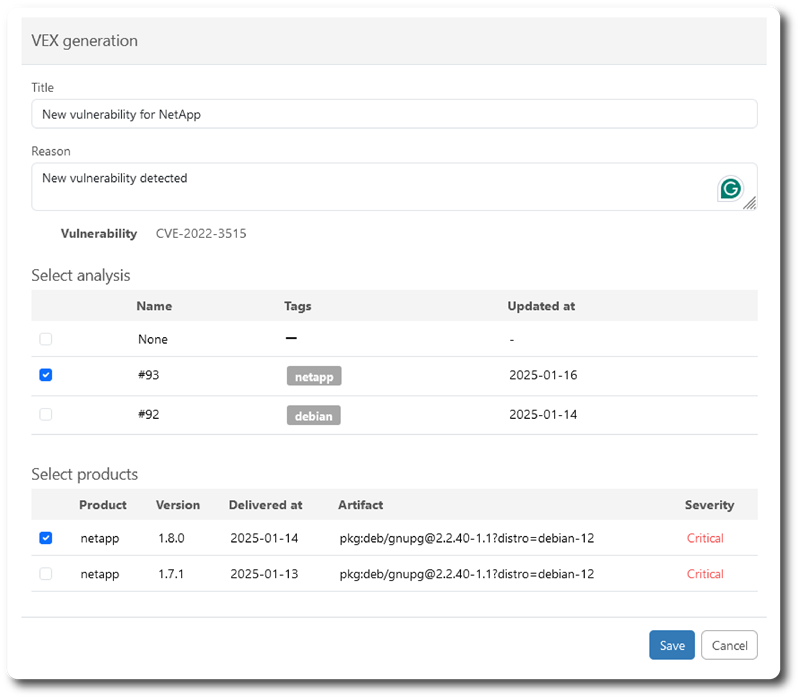Click the Name column header
This screenshot has width=800, height=699.
pos(154,306)
